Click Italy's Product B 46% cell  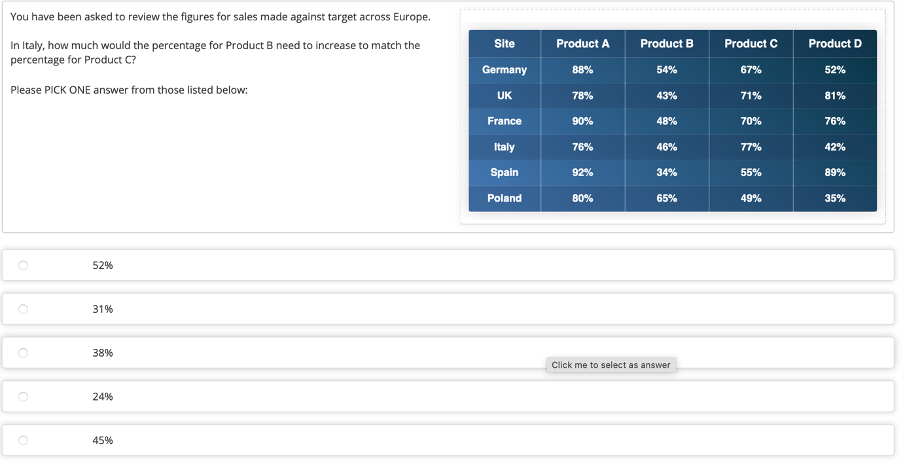(x=667, y=147)
